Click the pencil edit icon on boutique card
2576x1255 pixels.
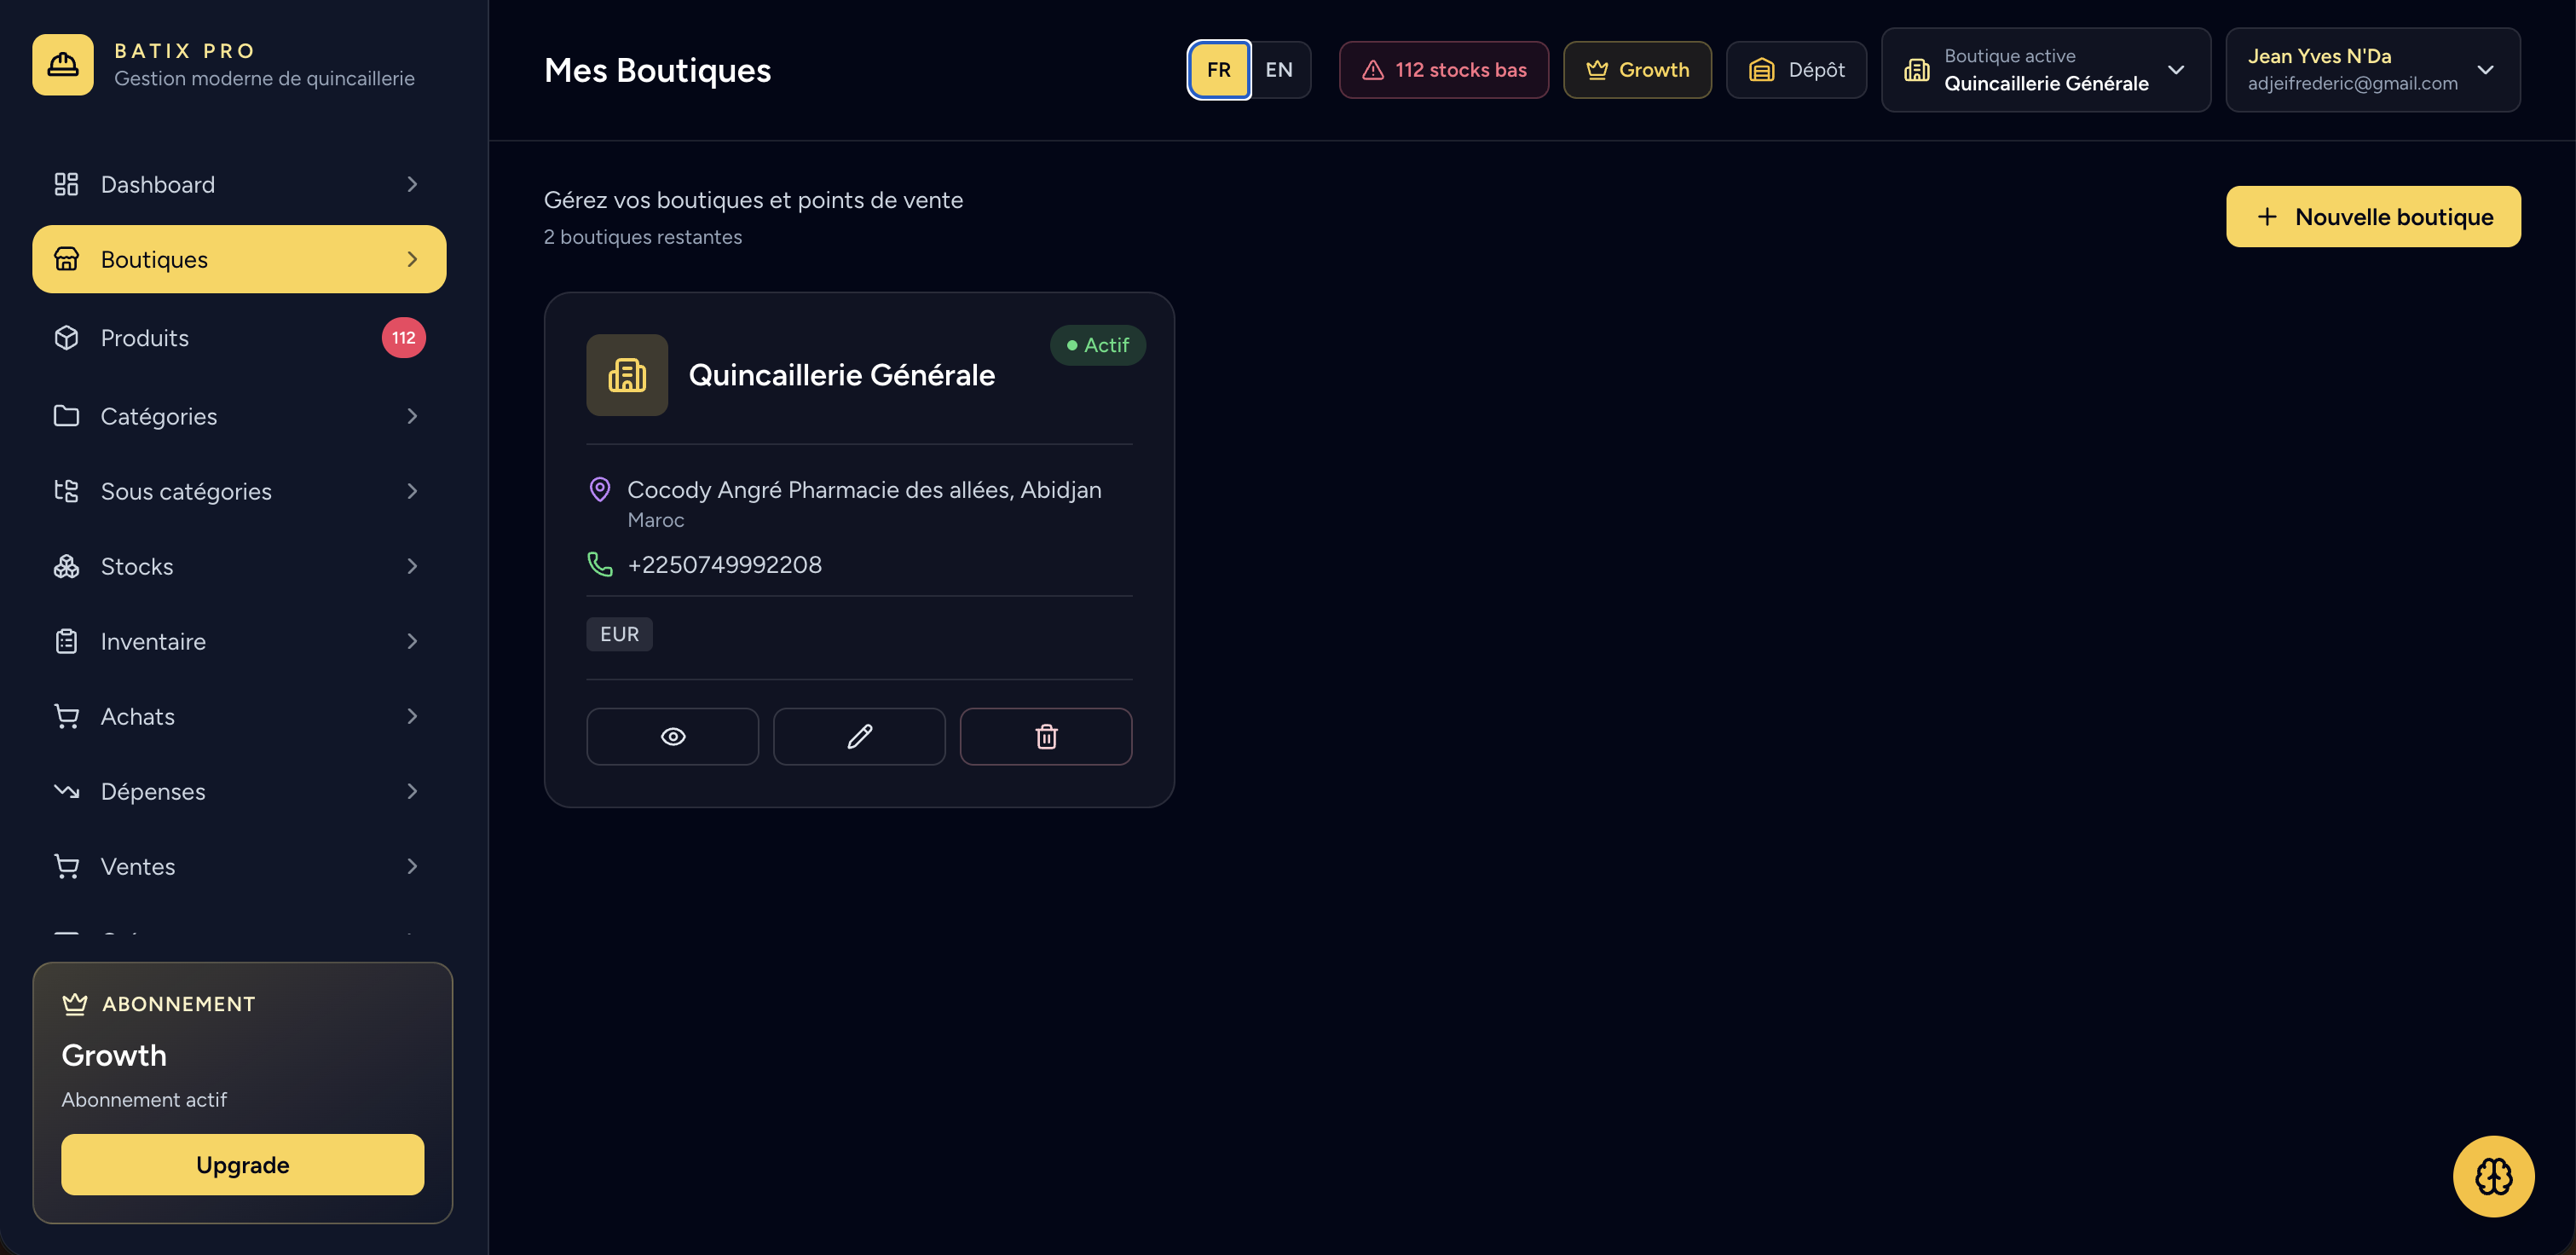click(x=859, y=736)
